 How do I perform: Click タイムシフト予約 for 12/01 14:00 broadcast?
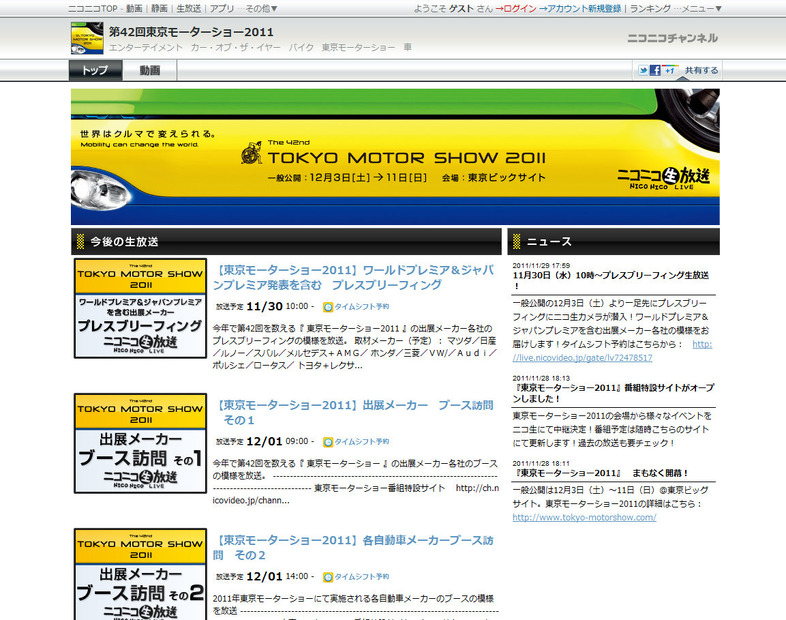pyautogui.click(x=361, y=577)
